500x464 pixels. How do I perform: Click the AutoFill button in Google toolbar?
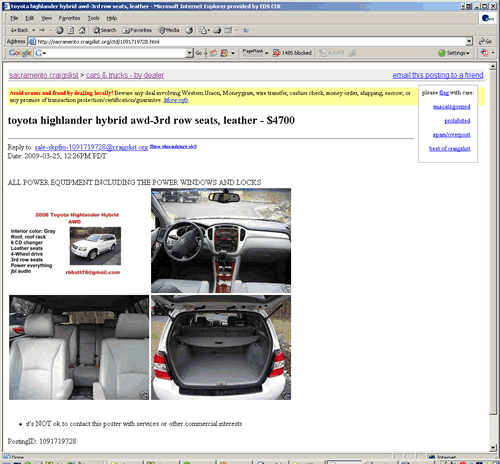[x=332, y=53]
